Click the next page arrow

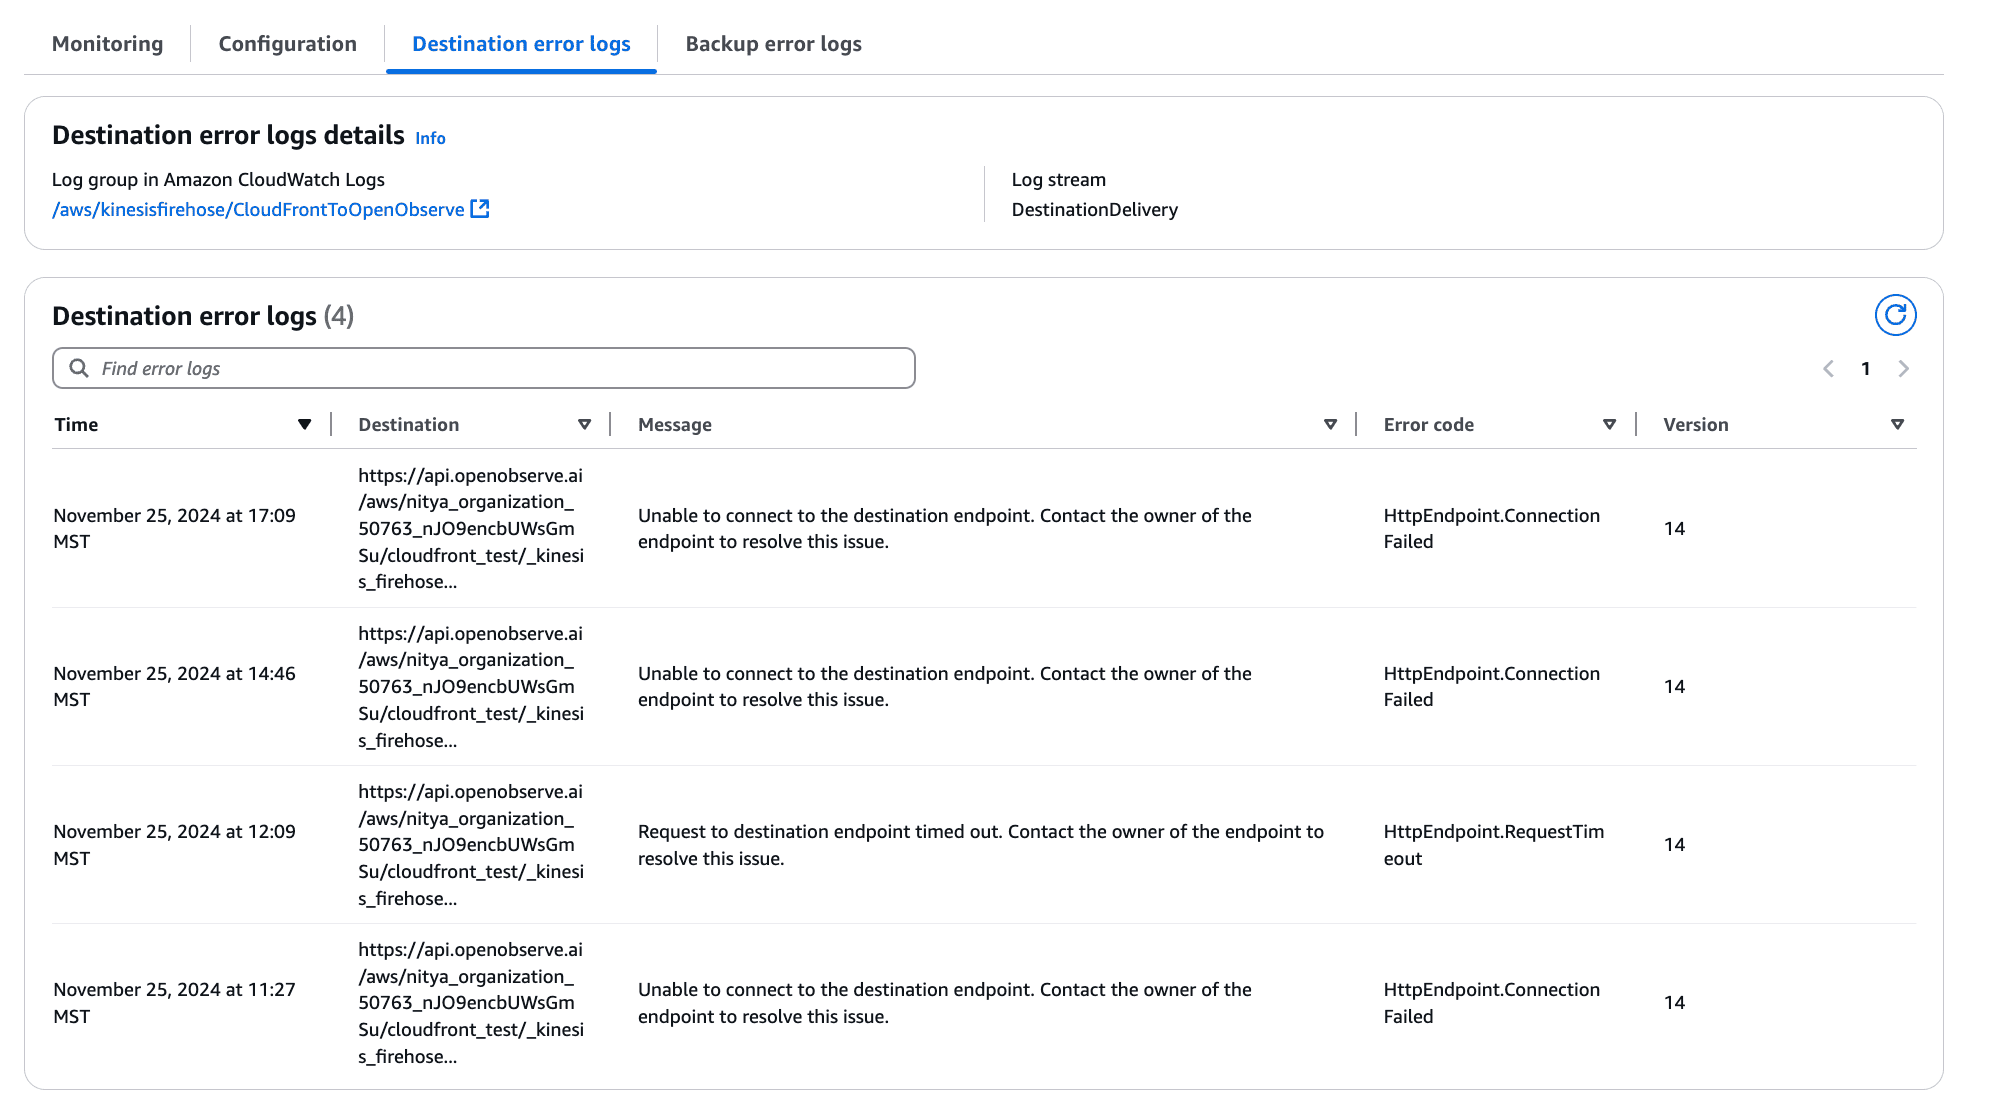click(x=1903, y=368)
